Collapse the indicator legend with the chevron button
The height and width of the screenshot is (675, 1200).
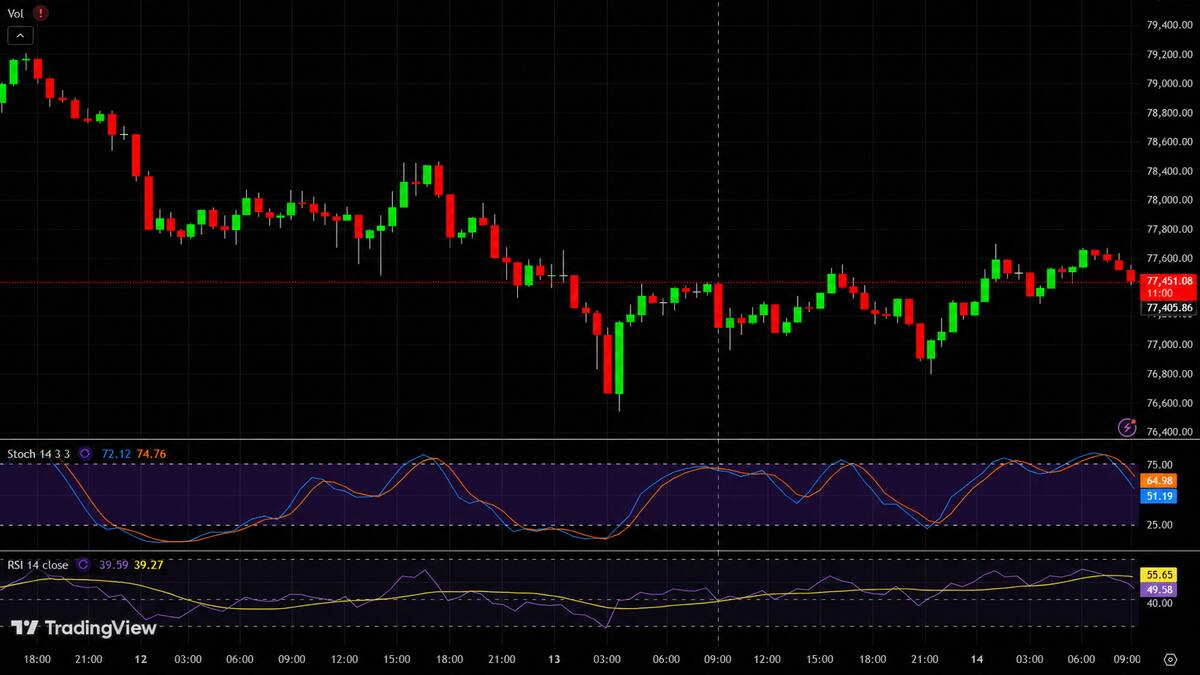(21, 36)
